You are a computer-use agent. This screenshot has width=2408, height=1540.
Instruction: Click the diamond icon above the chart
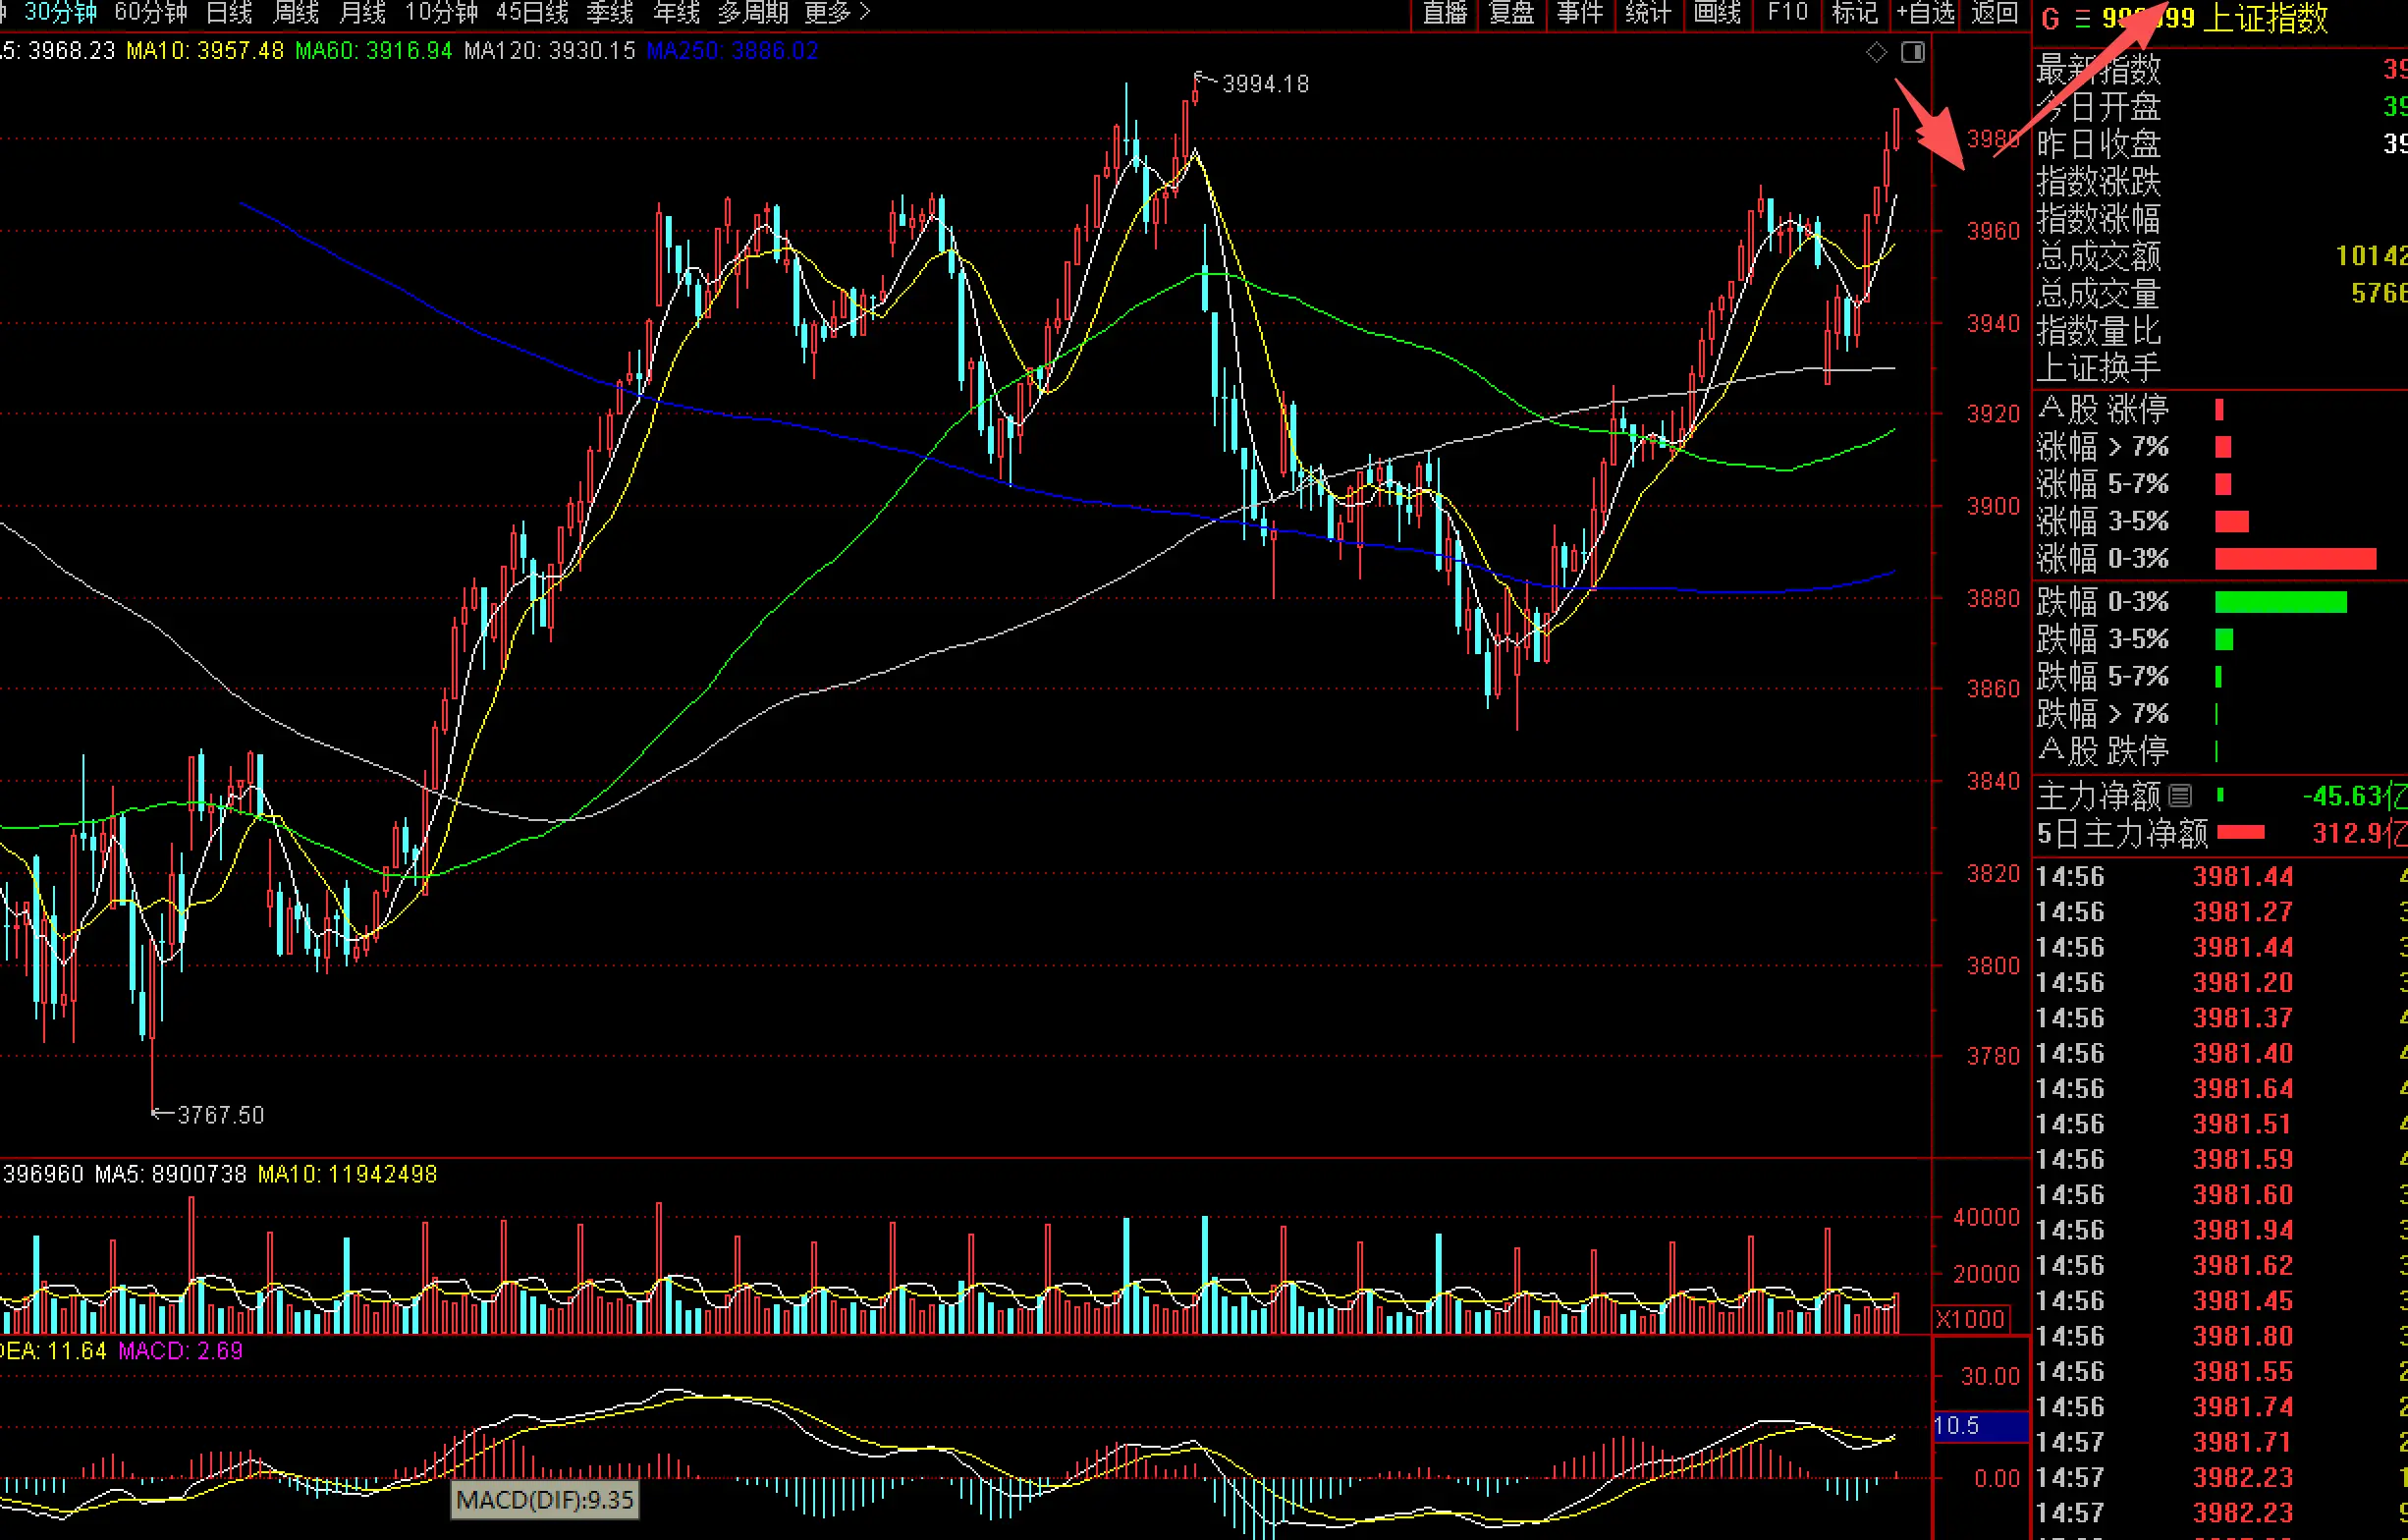coord(1876,52)
